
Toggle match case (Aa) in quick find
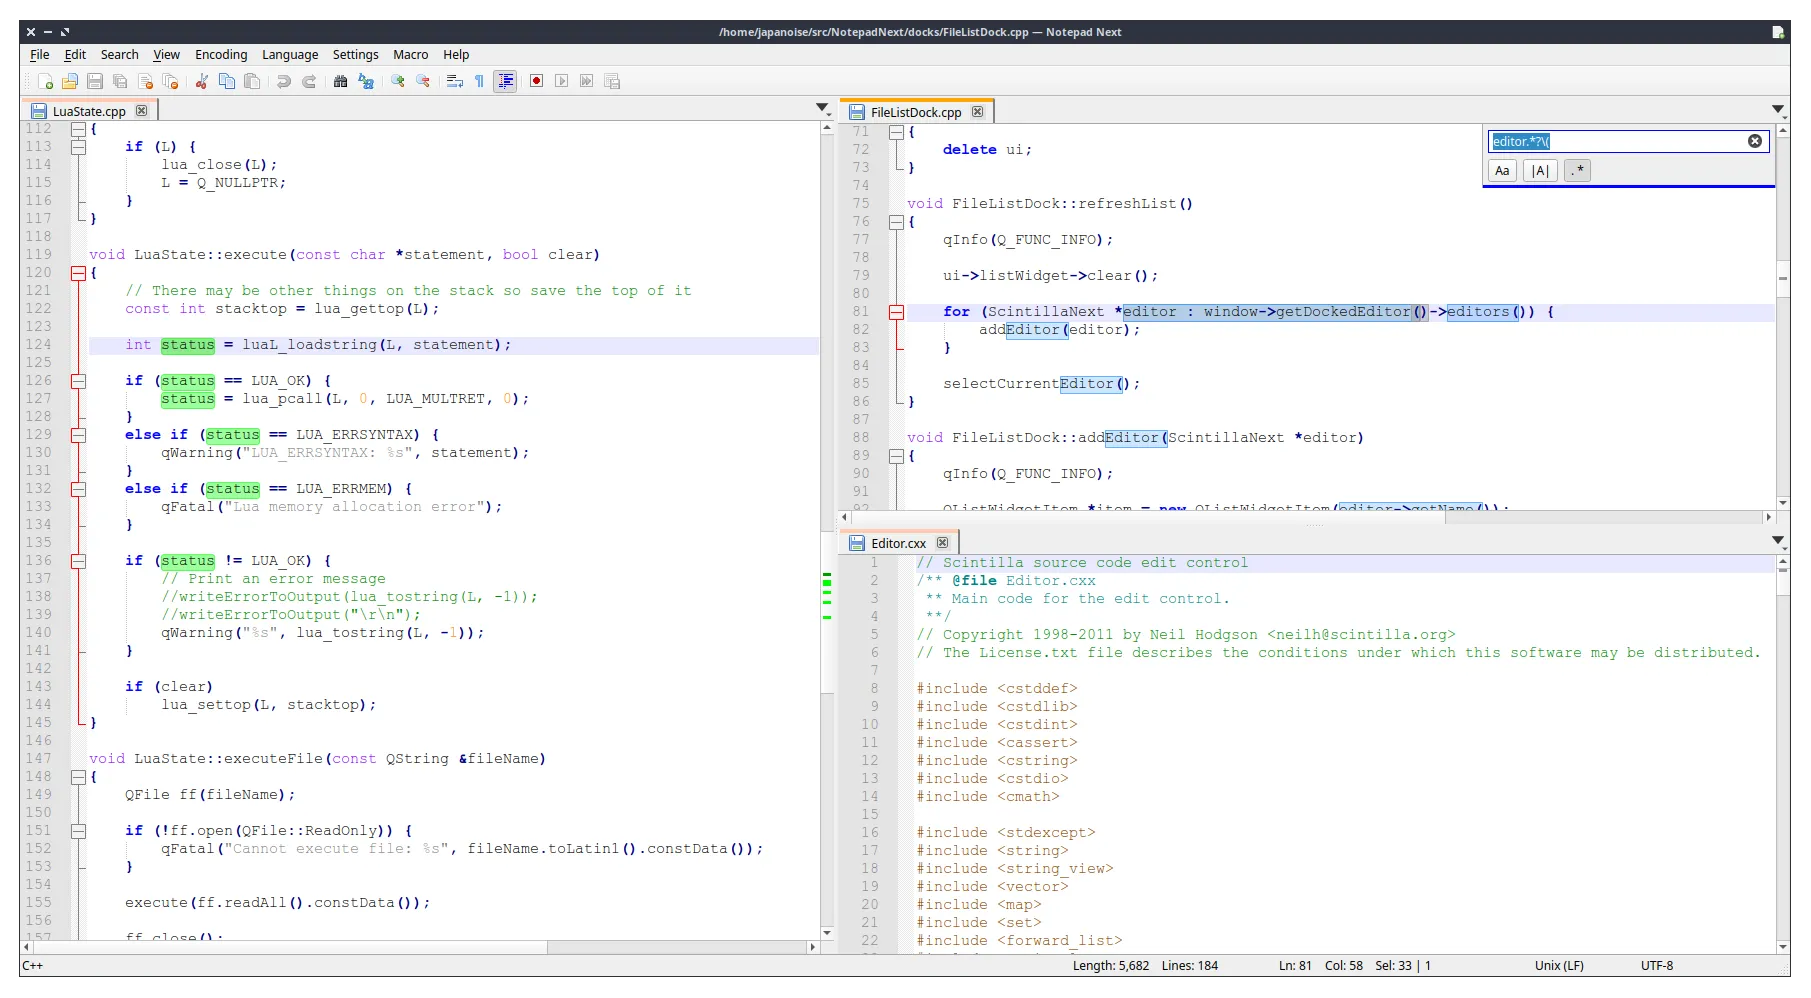click(x=1502, y=171)
